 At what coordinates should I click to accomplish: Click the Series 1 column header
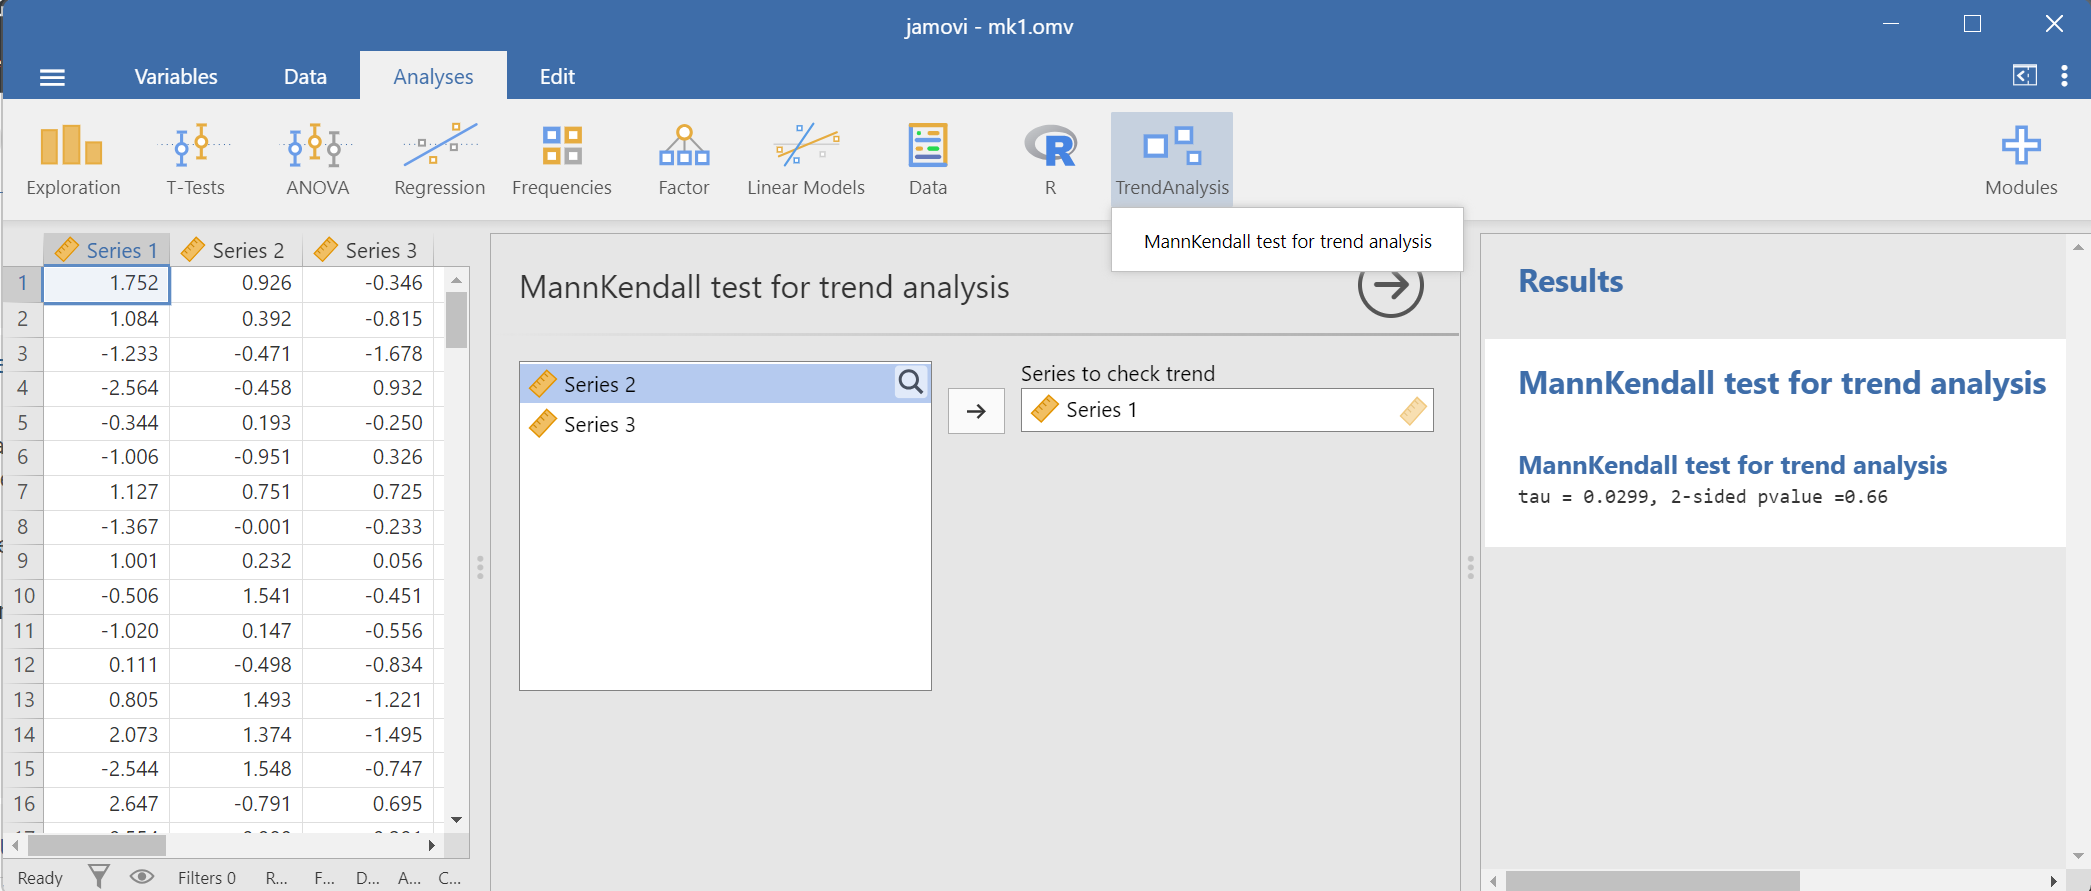click(107, 250)
